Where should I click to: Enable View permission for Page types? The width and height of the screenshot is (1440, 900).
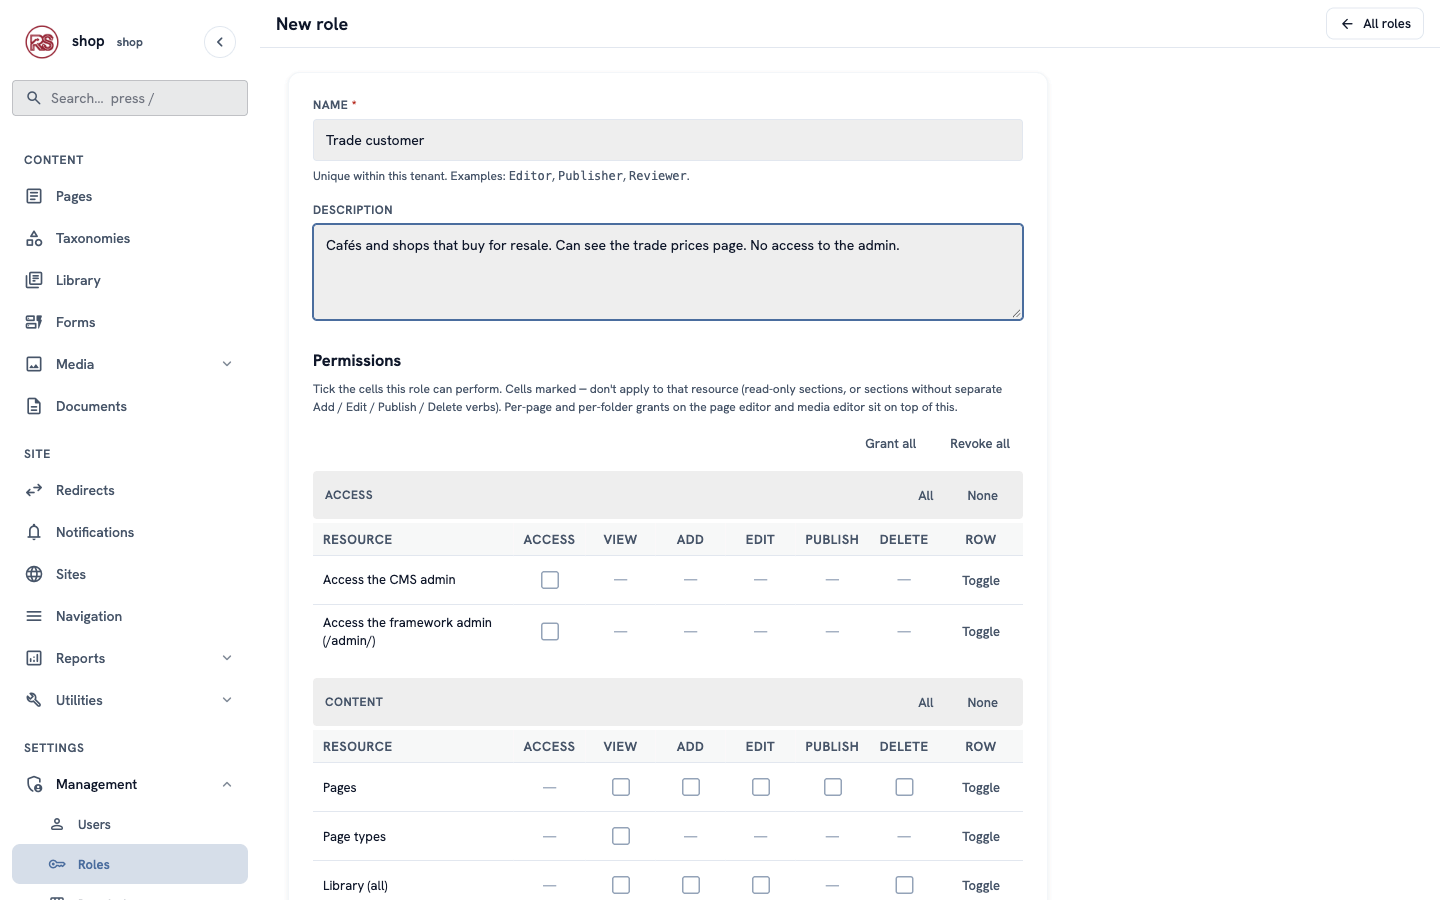click(621, 836)
